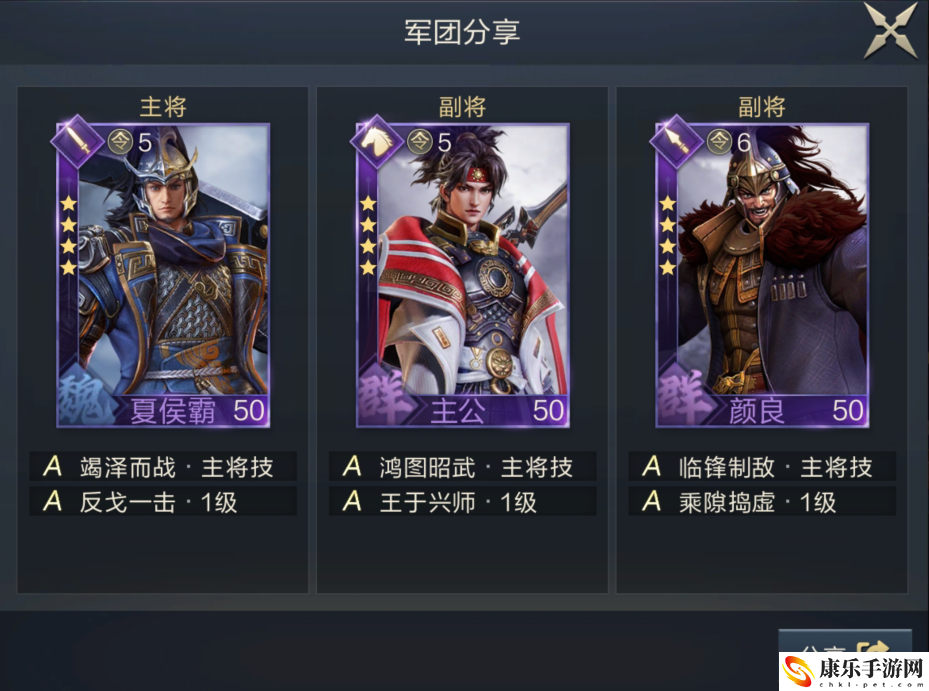Select the 临锋制敌 · 主将技 skill row

(x=762, y=467)
